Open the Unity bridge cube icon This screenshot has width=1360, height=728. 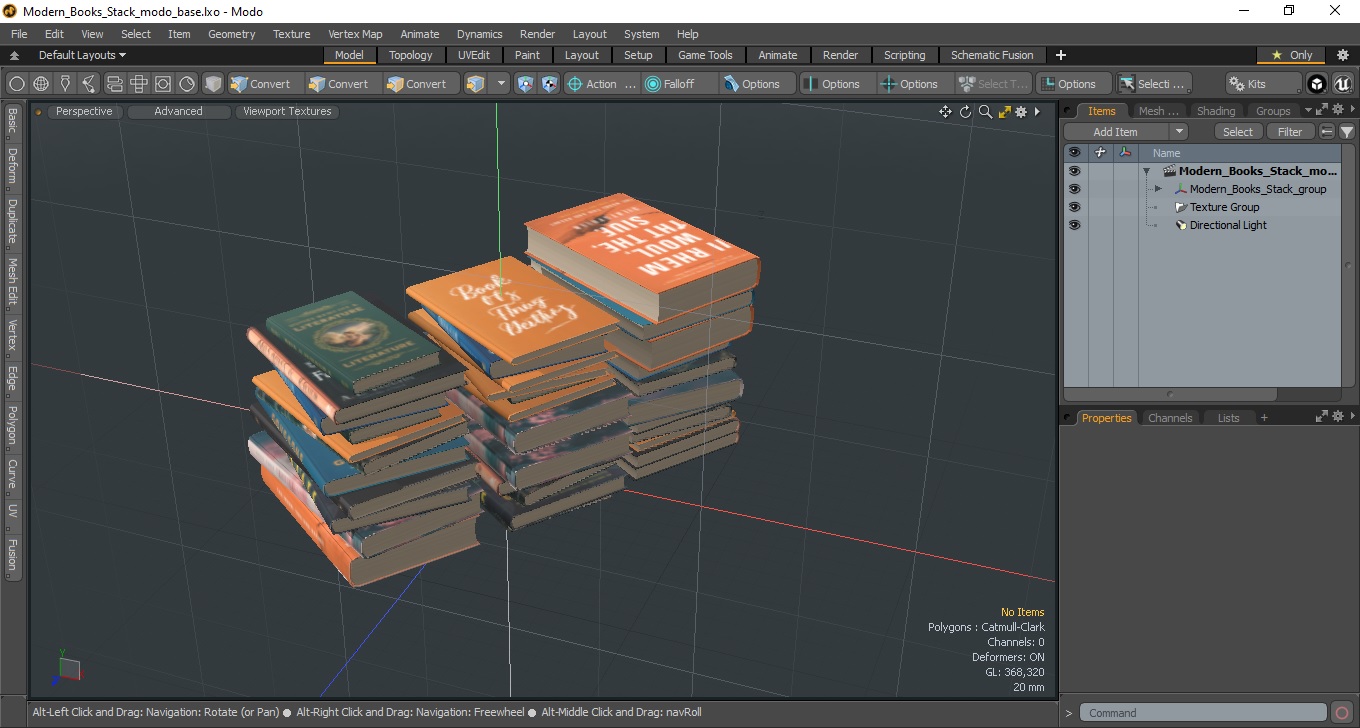pos(1317,84)
